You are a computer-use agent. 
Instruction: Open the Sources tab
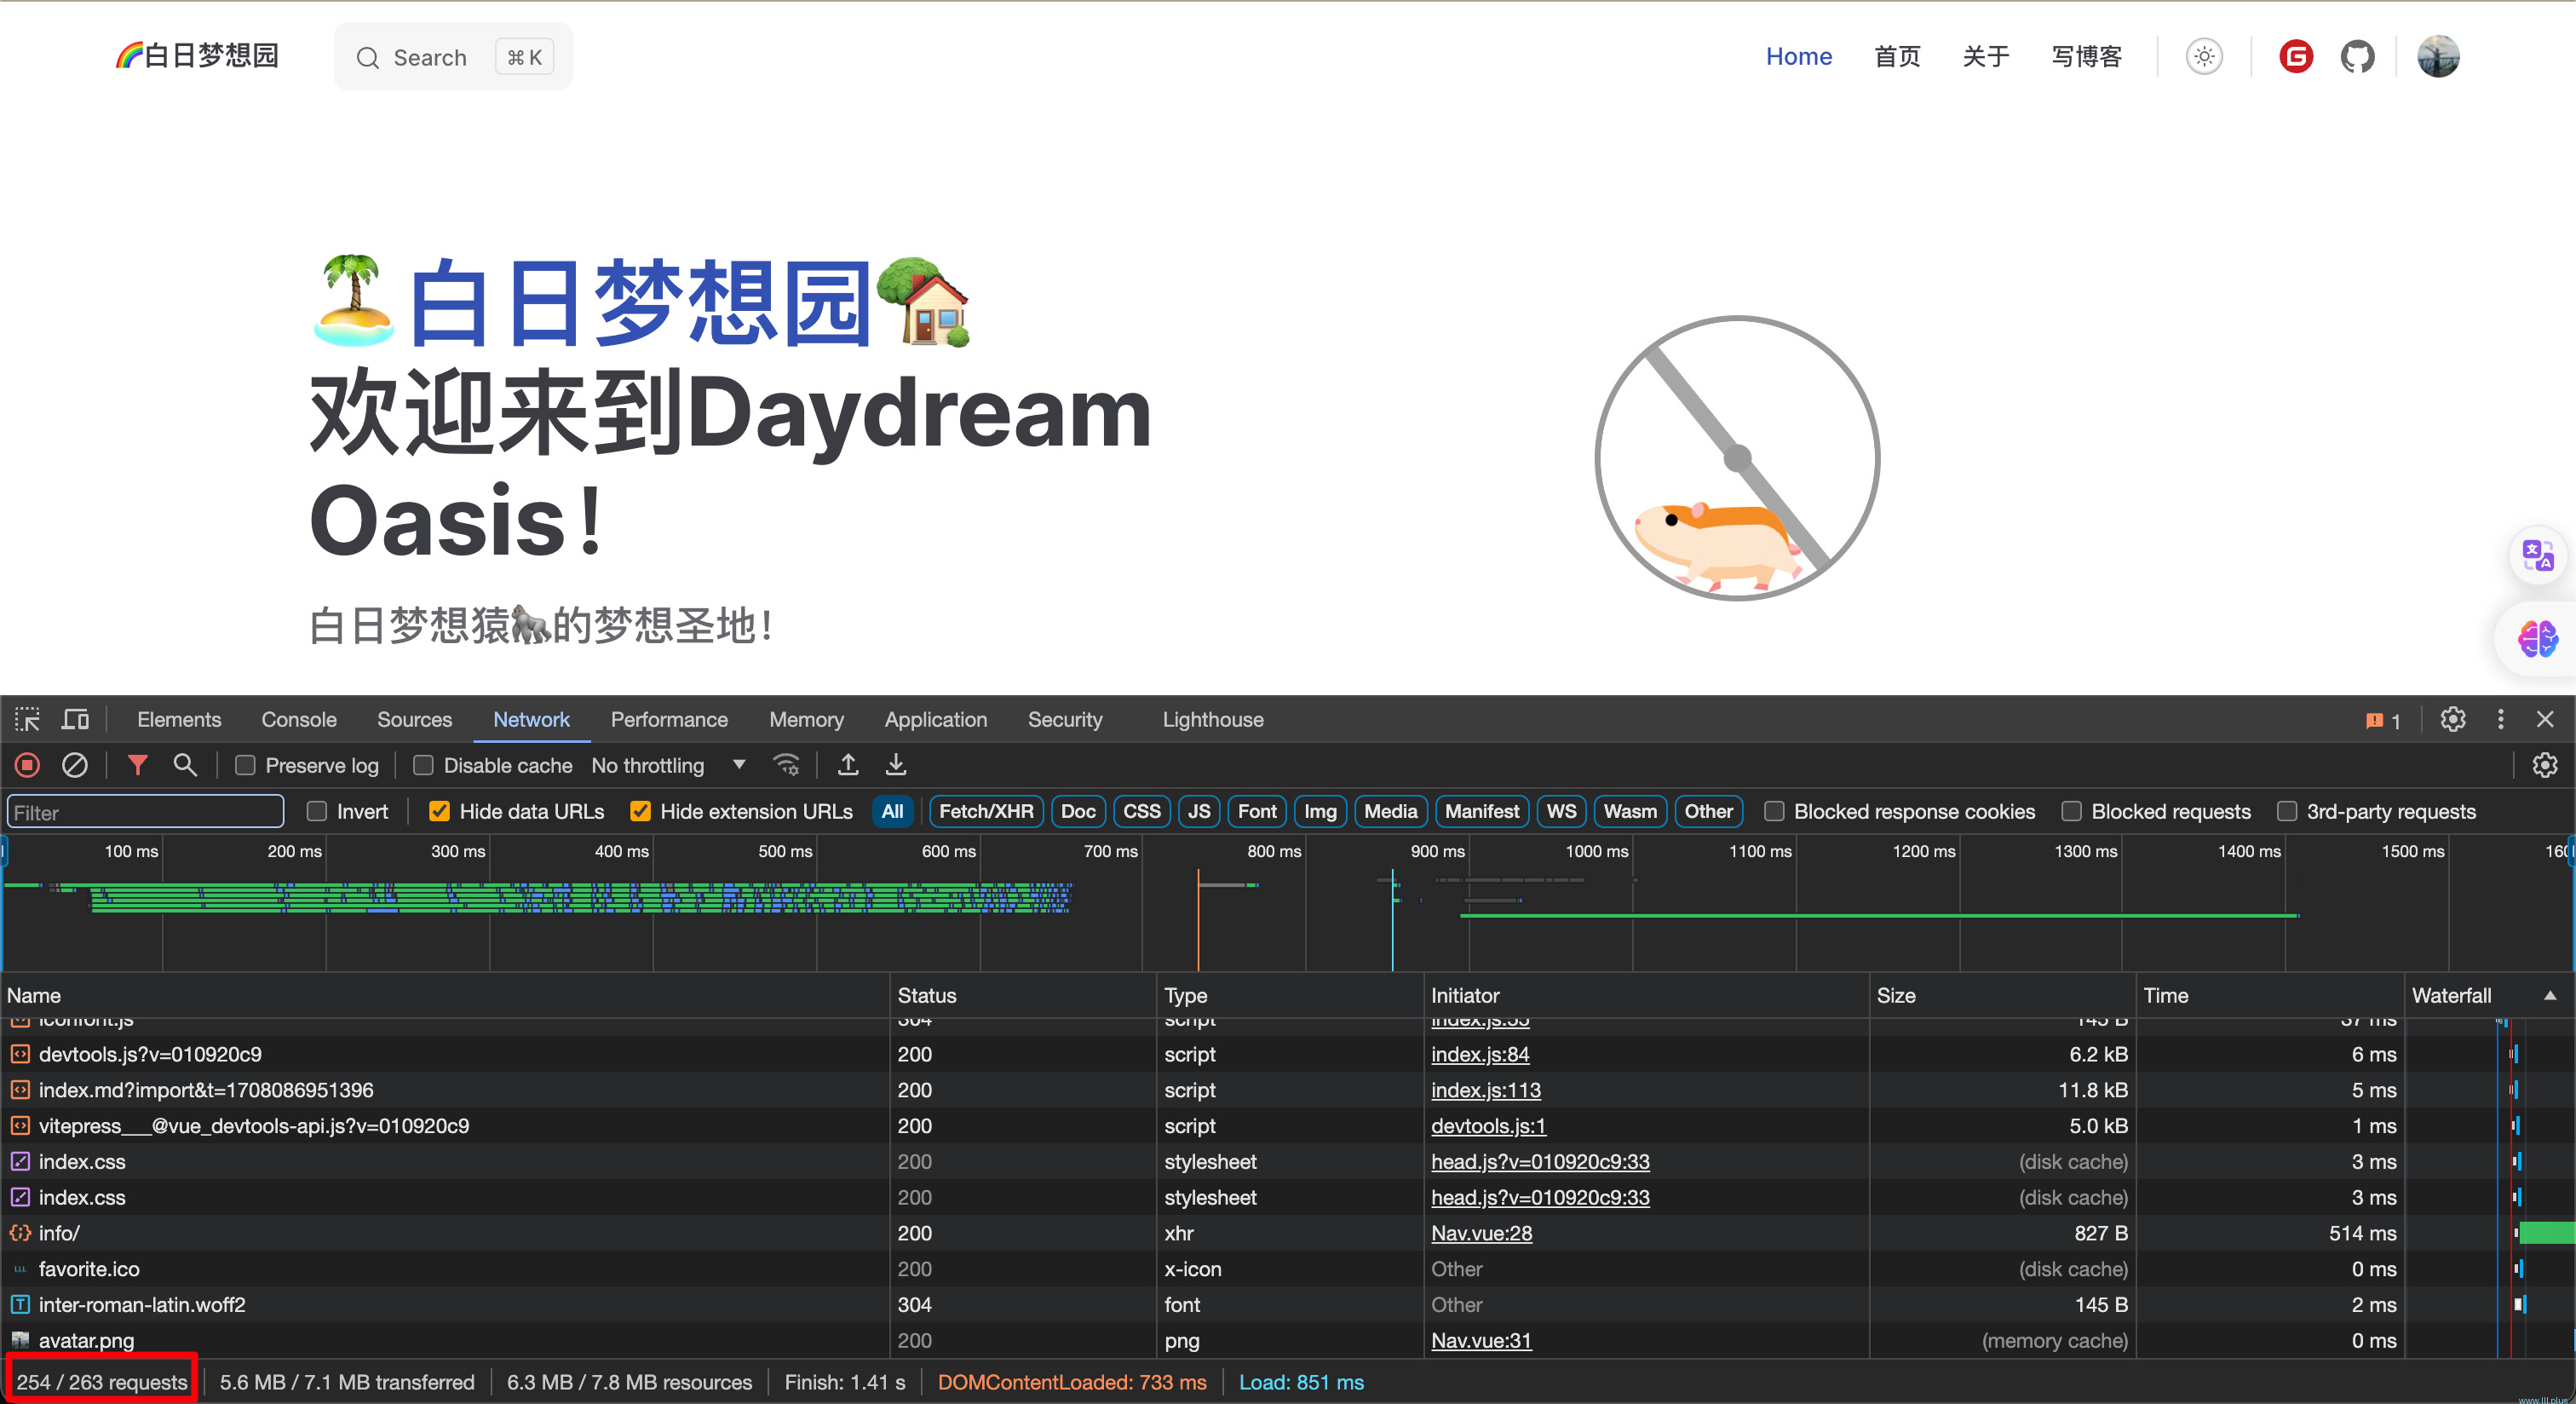point(414,720)
